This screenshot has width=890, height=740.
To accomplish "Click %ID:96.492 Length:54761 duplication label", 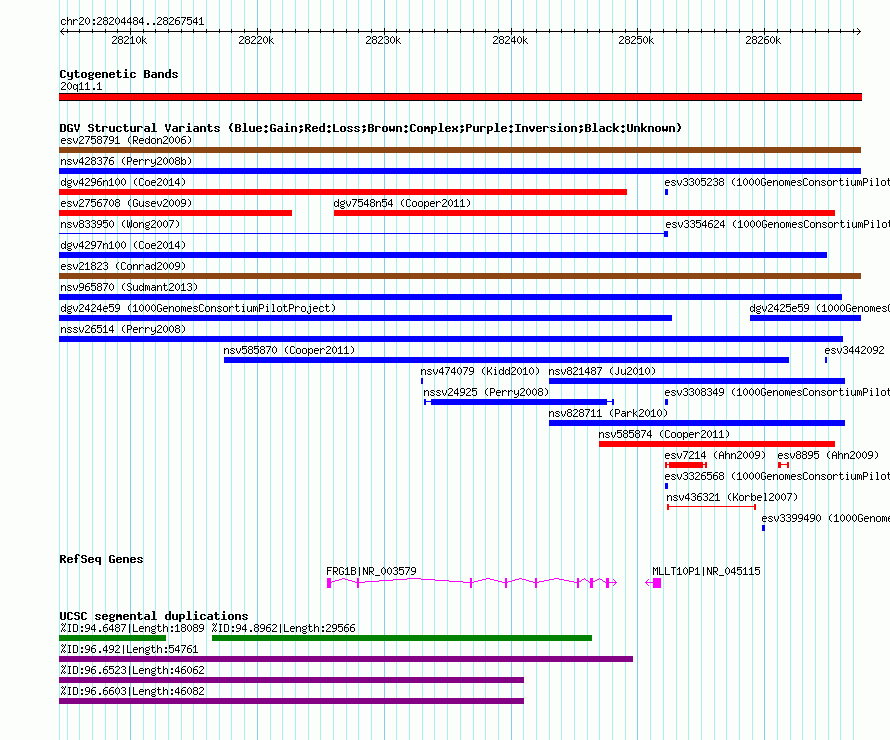I will (x=129, y=649).
